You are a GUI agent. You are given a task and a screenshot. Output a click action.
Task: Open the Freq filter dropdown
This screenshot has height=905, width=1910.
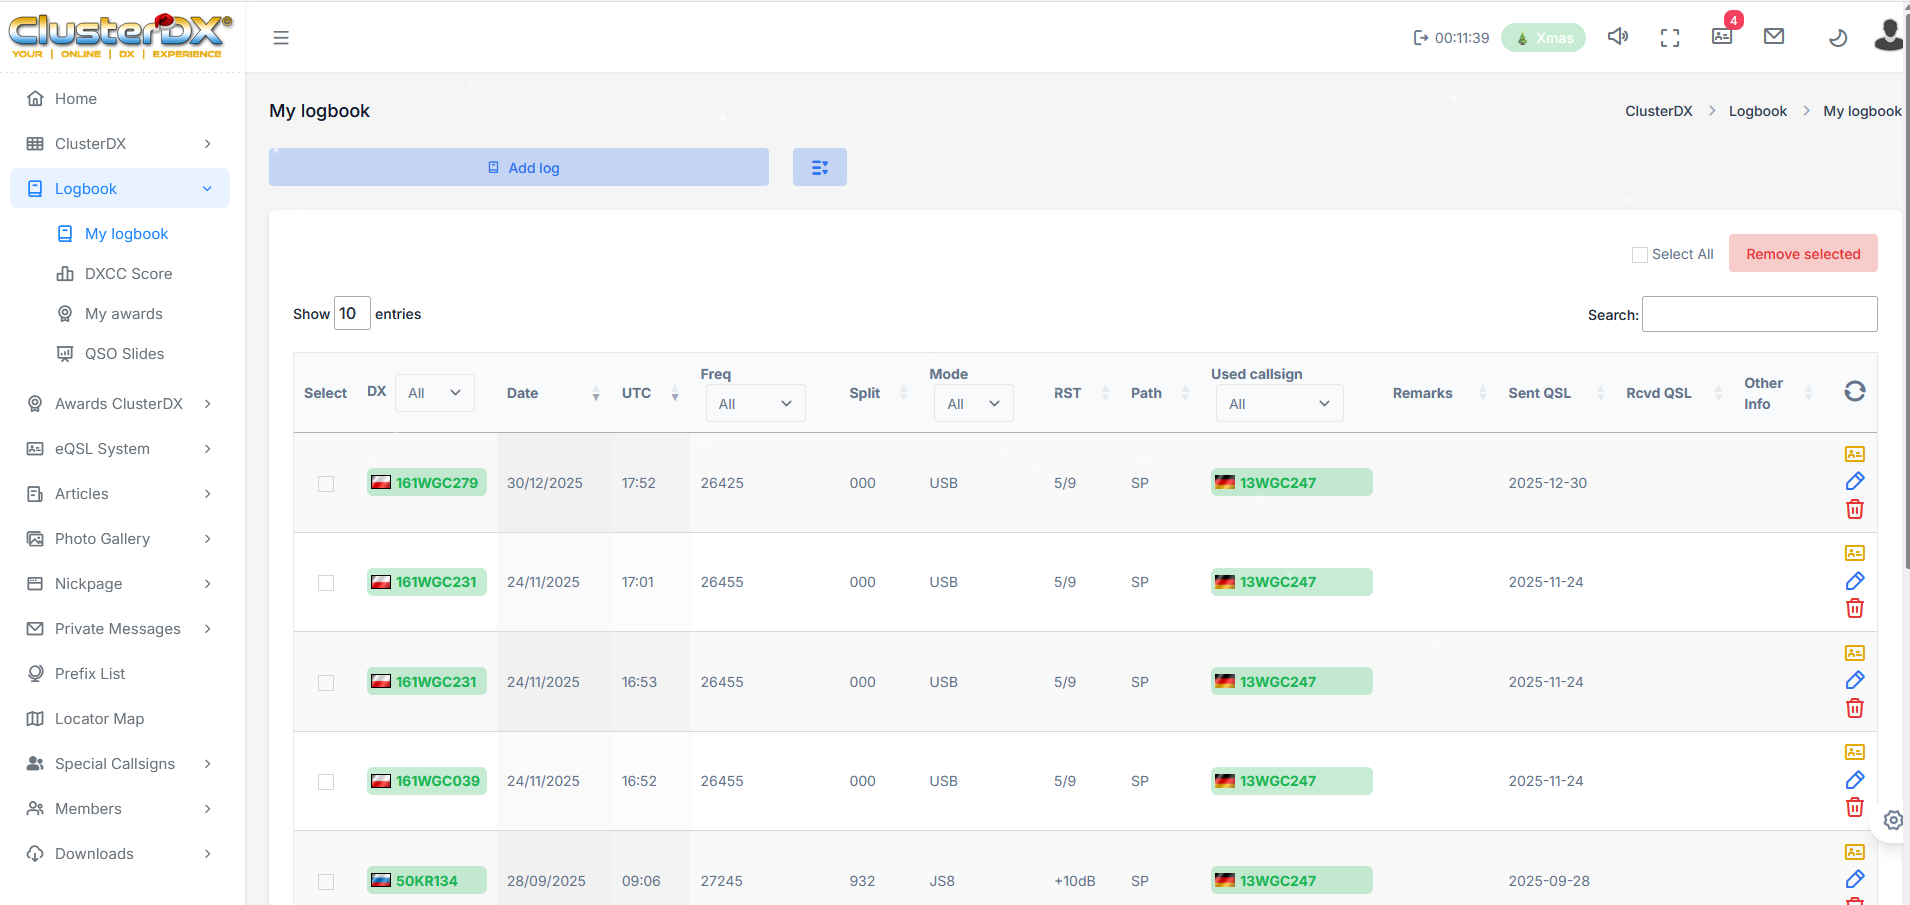point(754,404)
